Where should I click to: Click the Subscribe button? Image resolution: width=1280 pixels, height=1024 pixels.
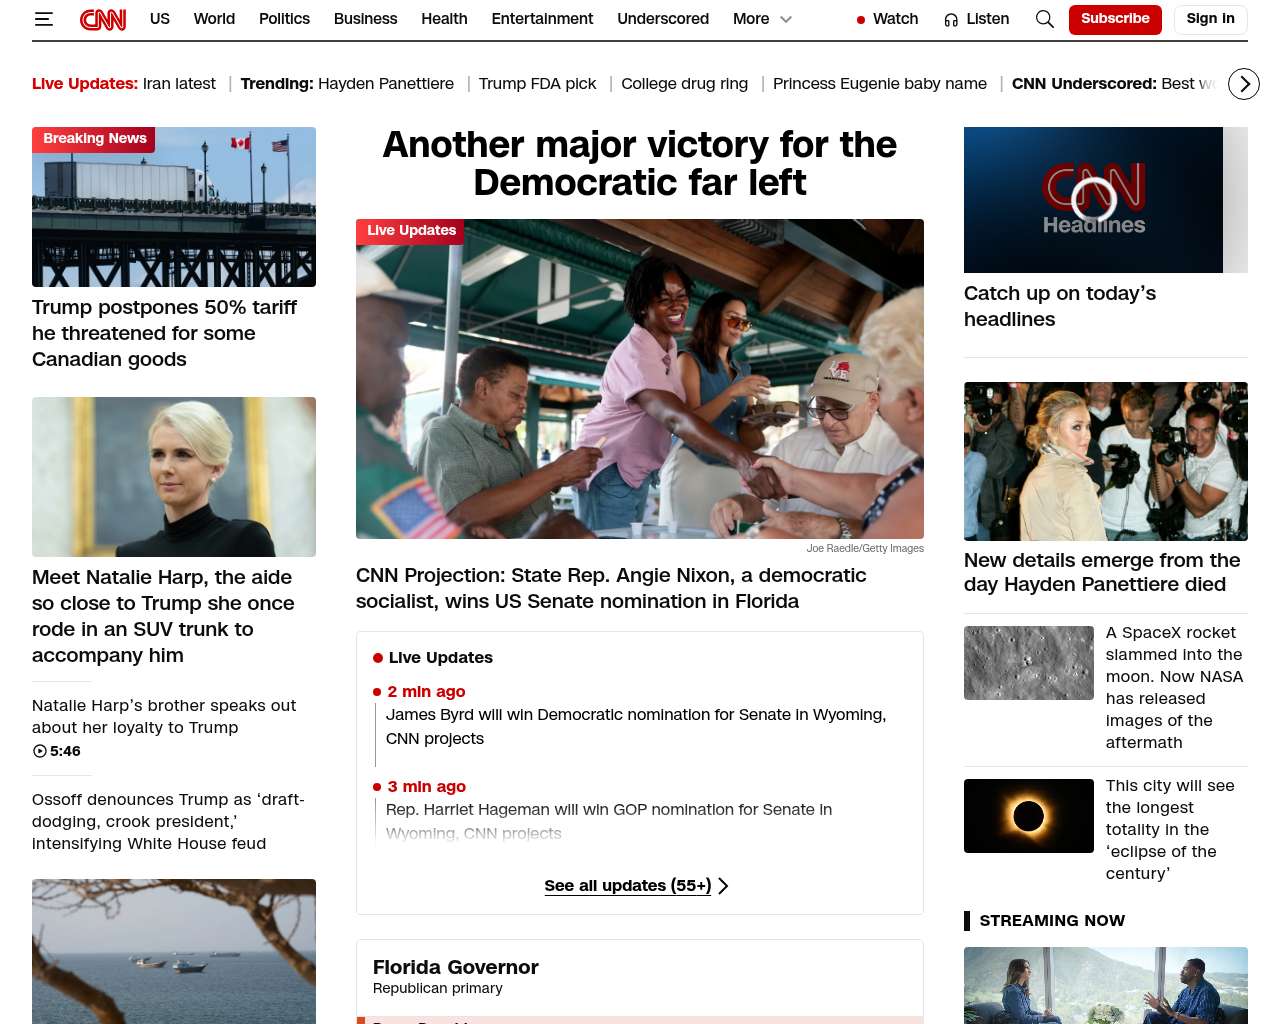[1115, 19]
